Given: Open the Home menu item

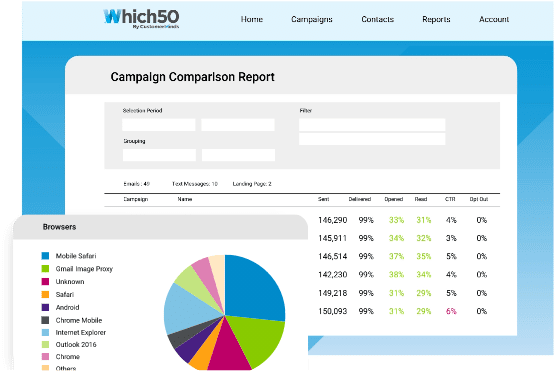Looking at the screenshot, I should pos(252,19).
